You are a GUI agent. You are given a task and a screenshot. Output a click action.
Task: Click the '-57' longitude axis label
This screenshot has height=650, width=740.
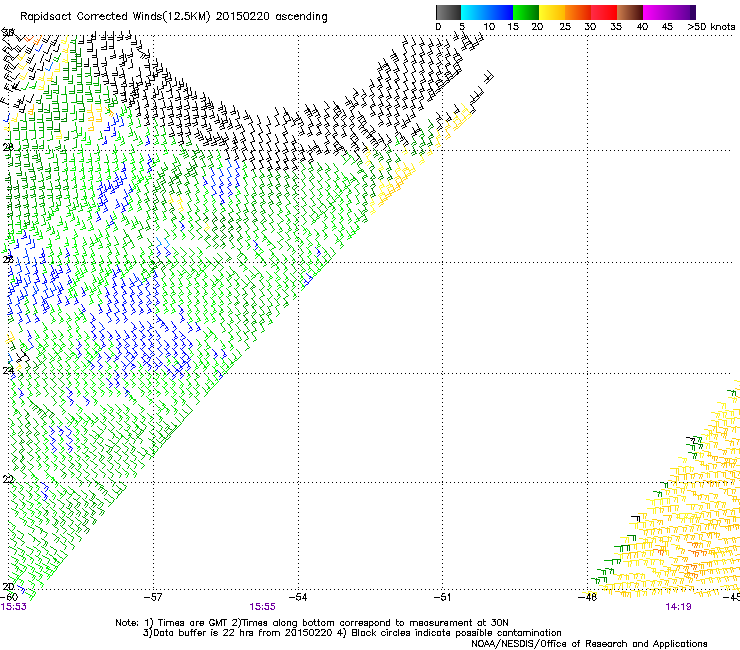pos(153,597)
